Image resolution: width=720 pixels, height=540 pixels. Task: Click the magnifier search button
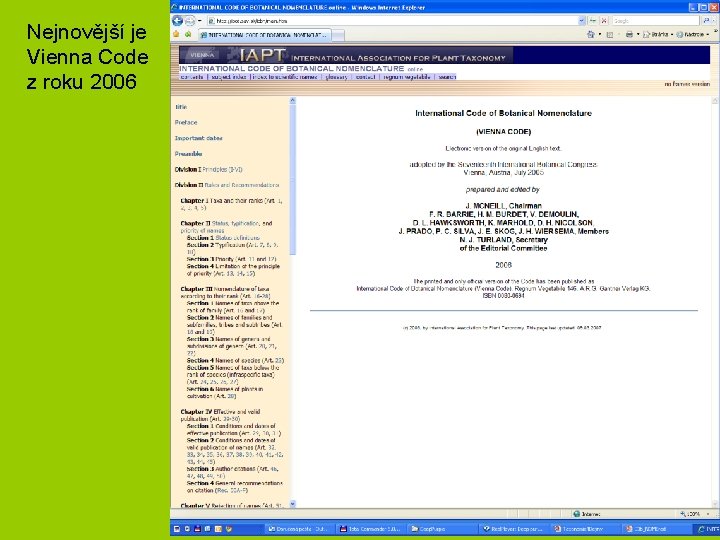point(707,21)
